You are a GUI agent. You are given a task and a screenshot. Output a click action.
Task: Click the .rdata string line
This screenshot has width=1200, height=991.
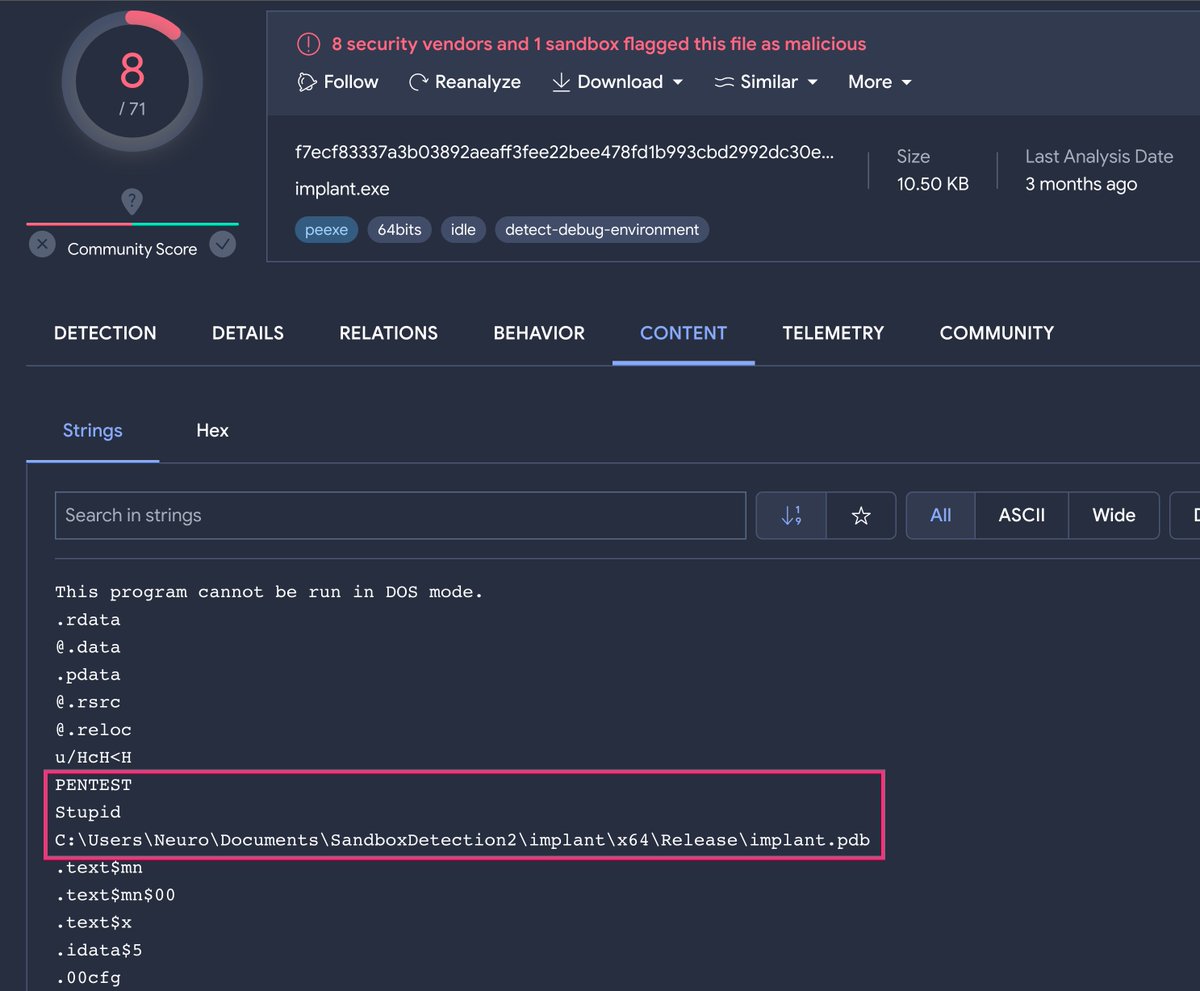coord(88,619)
